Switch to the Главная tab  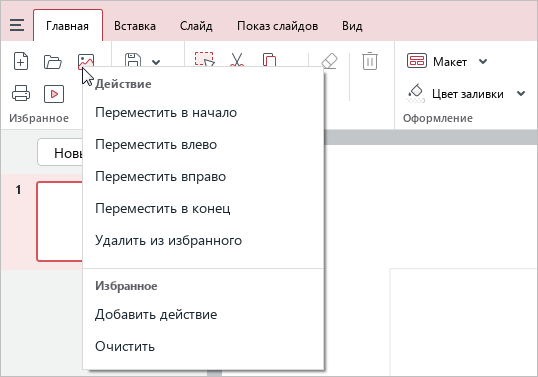pos(68,26)
